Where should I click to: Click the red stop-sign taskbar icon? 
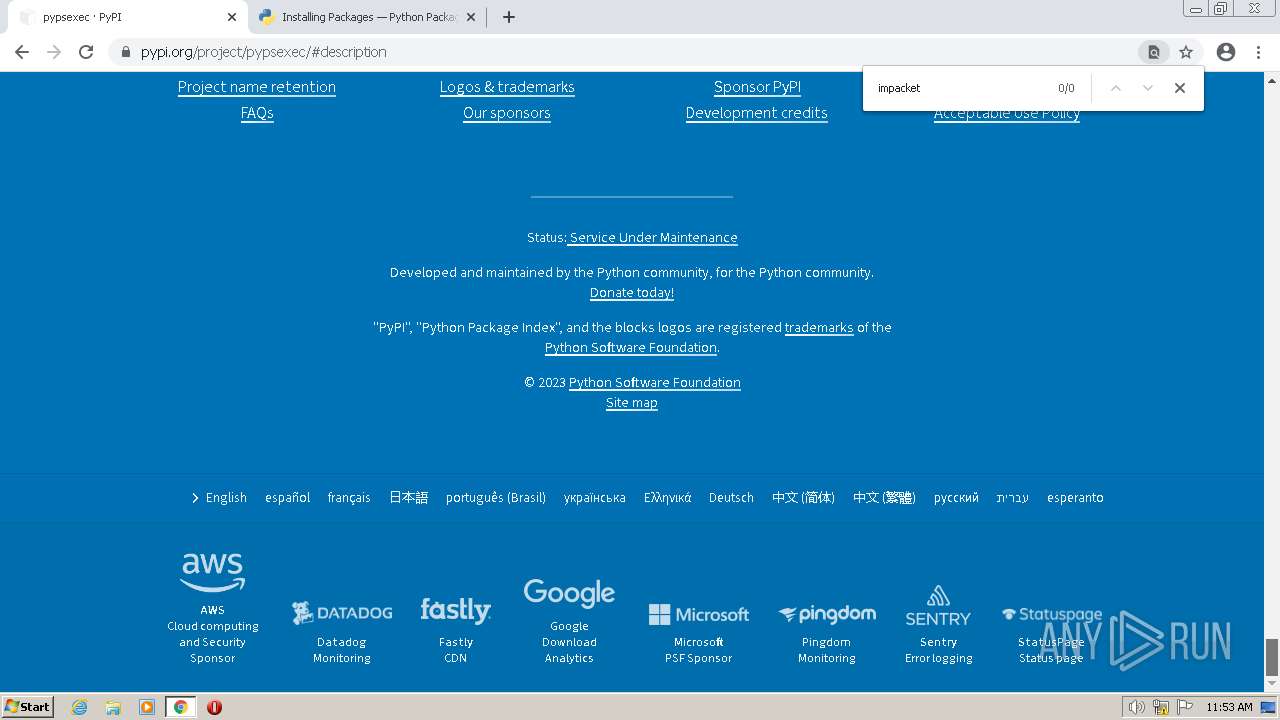click(214, 707)
